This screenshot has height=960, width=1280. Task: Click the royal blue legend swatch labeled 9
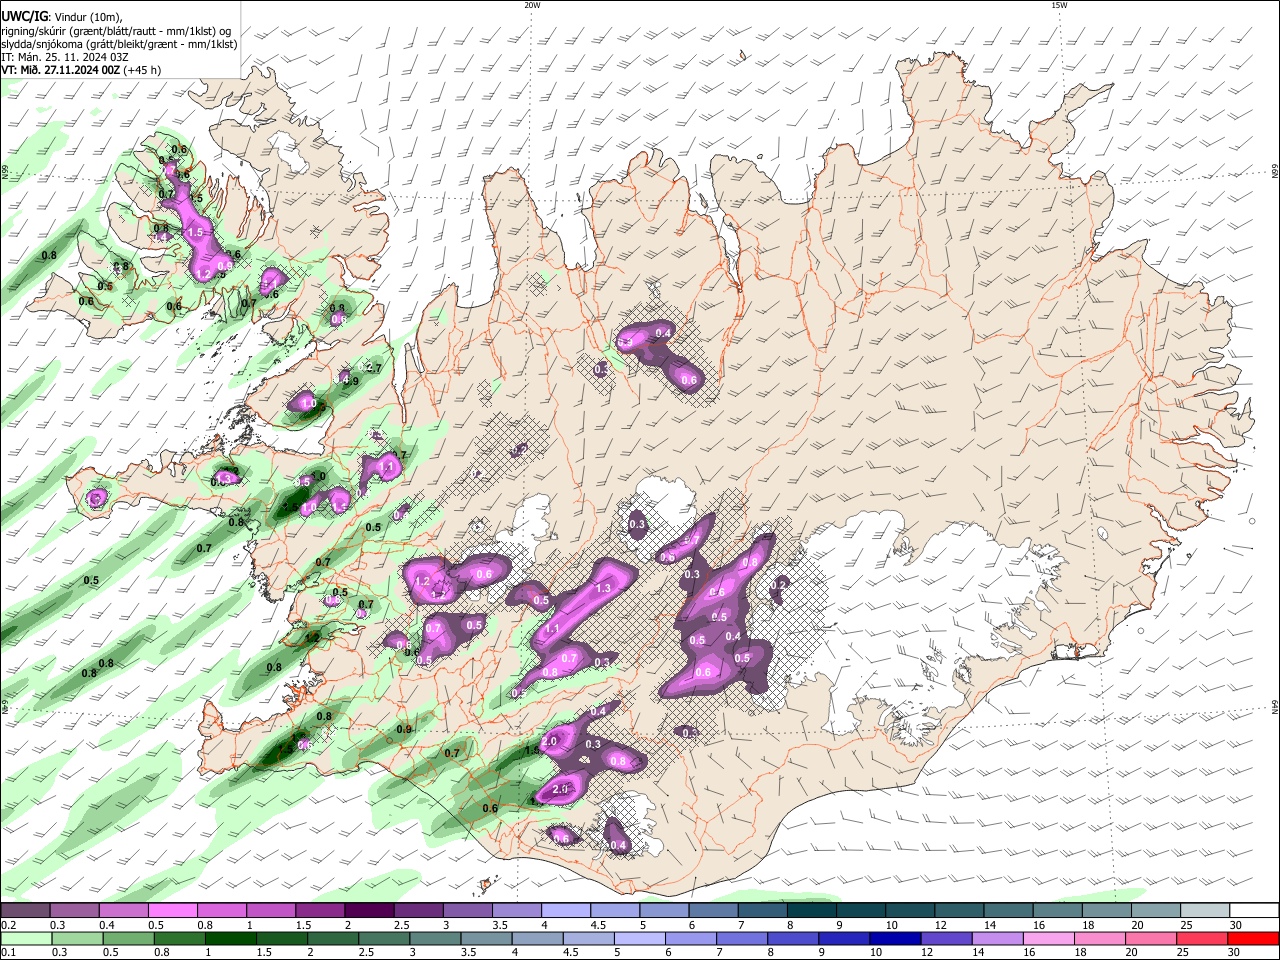coord(842,939)
